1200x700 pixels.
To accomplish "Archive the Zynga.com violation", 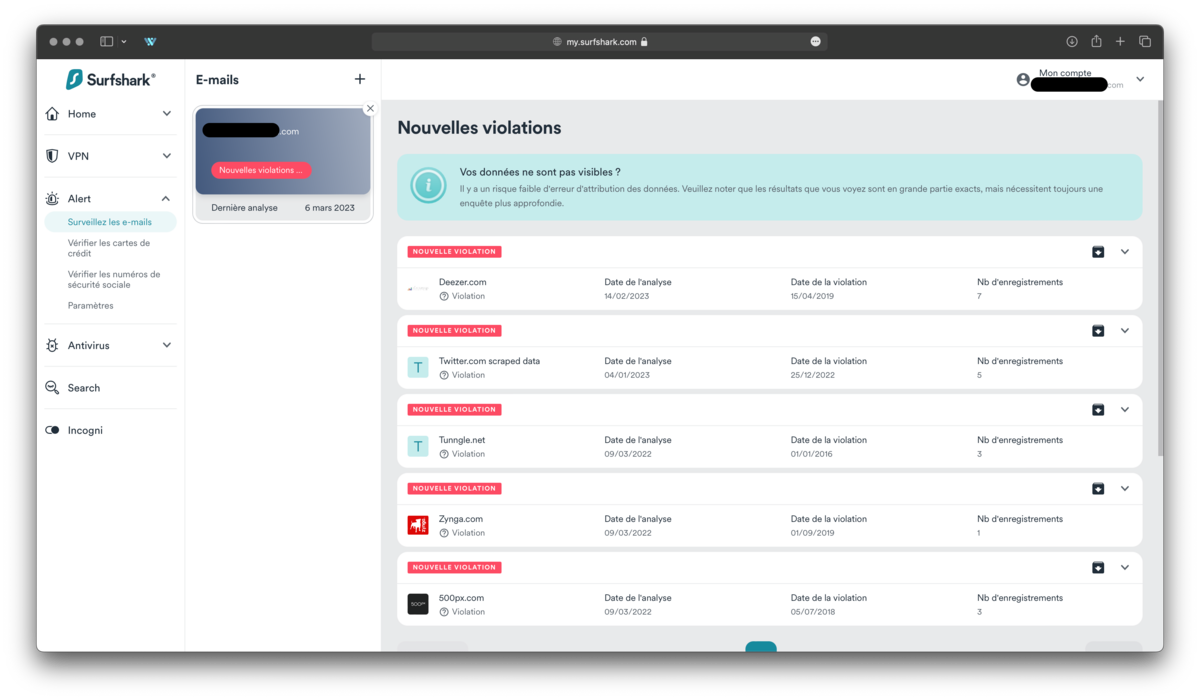I will [x=1098, y=489].
